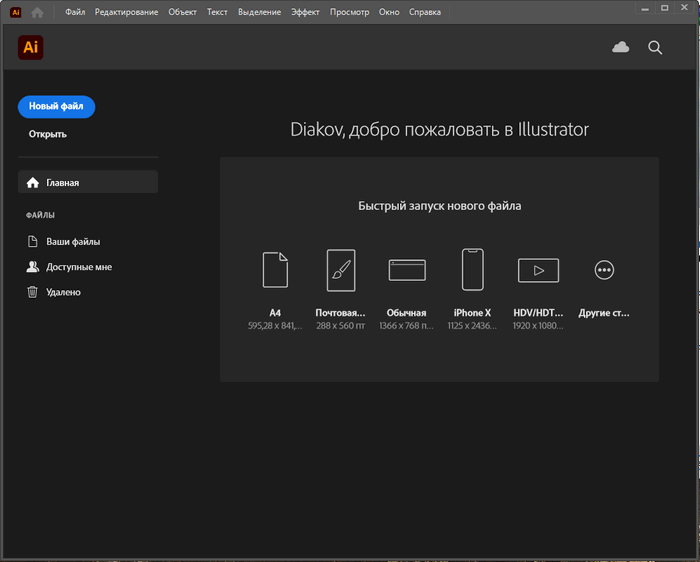Minimize the Illustrator window
The width and height of the screenshot is (700, 562).
[645, 8]
